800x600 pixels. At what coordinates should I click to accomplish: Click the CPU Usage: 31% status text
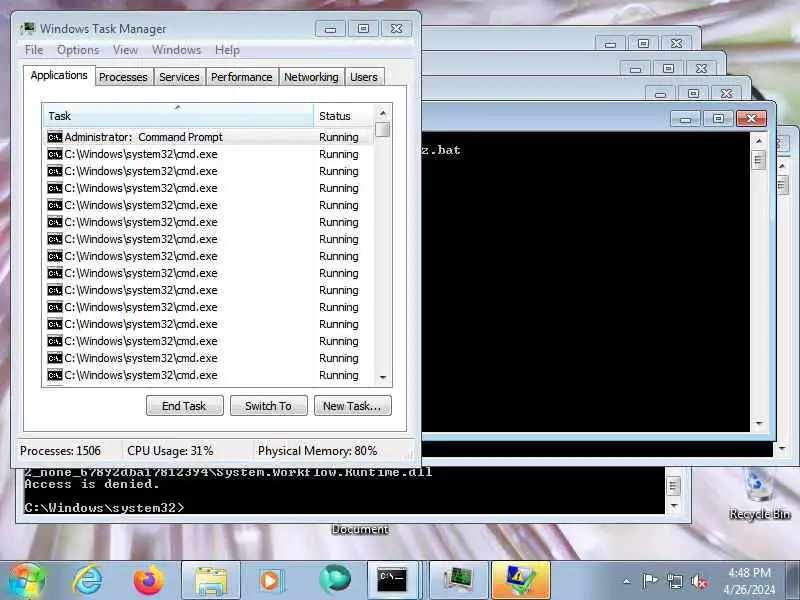coord(170,451)
